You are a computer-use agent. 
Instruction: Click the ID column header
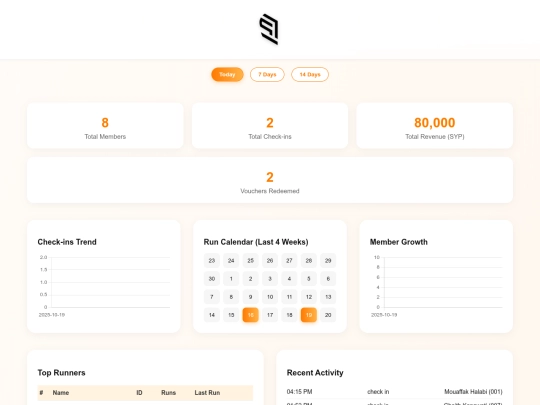[x=139, y=393]
